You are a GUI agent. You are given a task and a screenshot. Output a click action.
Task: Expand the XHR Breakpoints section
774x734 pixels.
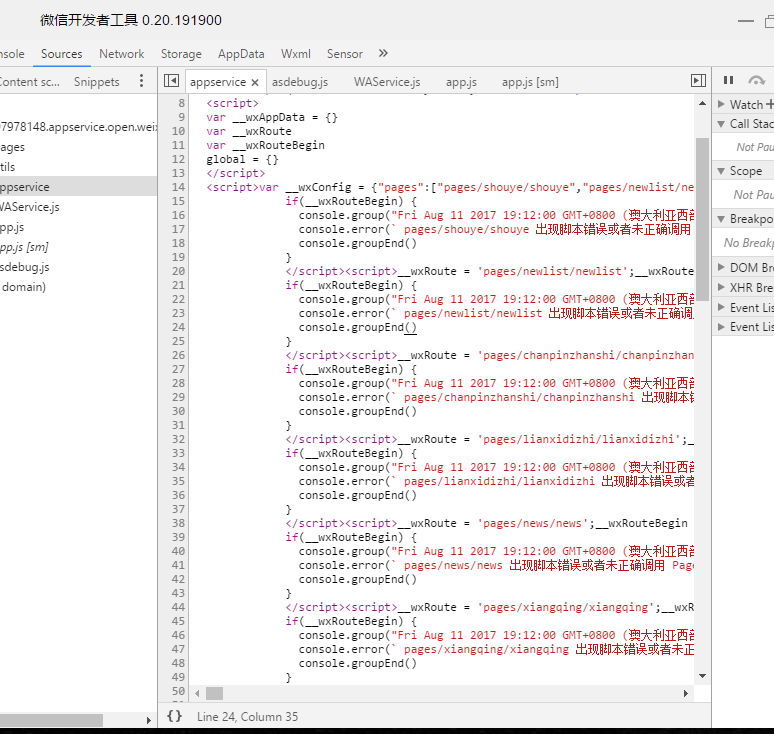point(721,287)
